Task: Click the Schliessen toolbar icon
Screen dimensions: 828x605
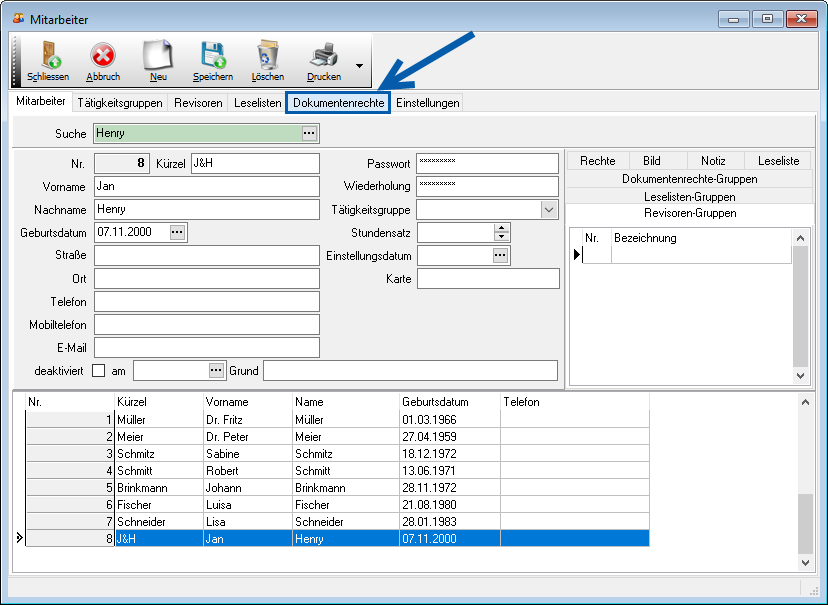Action: [x=47, y=60]
